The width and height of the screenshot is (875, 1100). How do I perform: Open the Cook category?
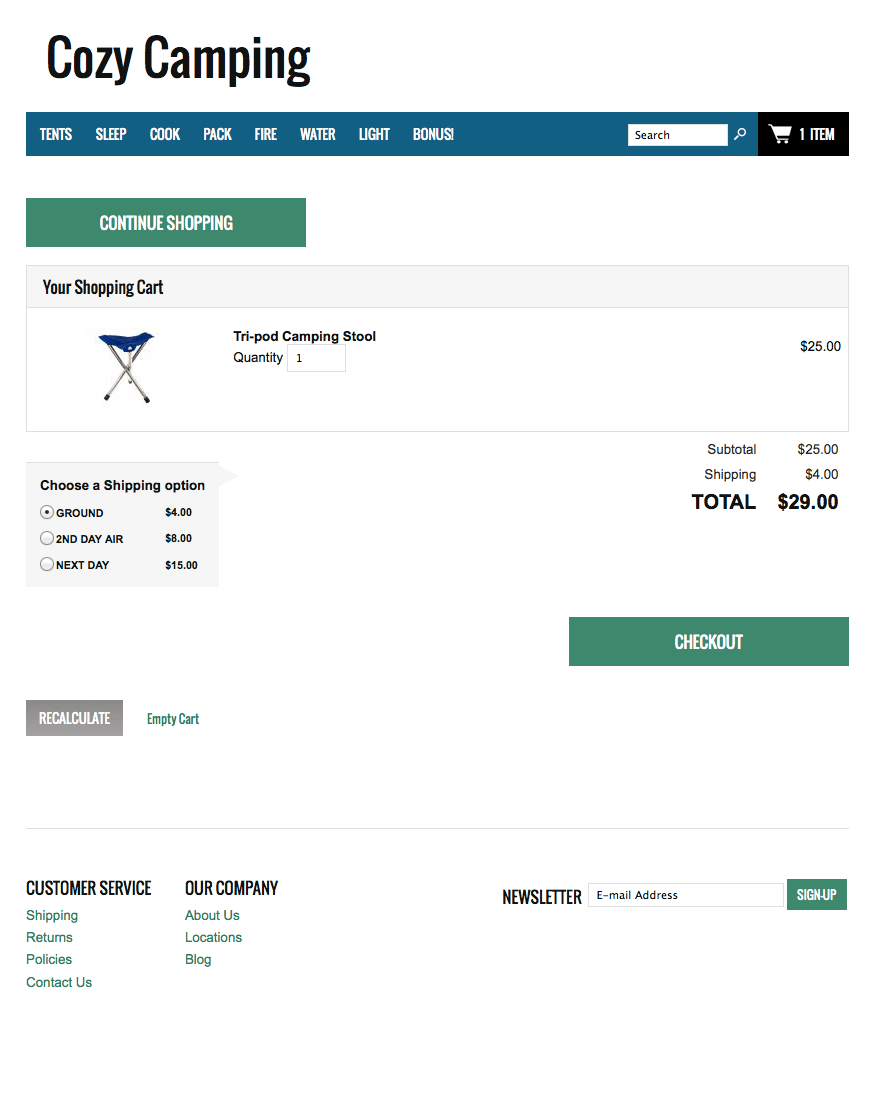tap(165, 134)
